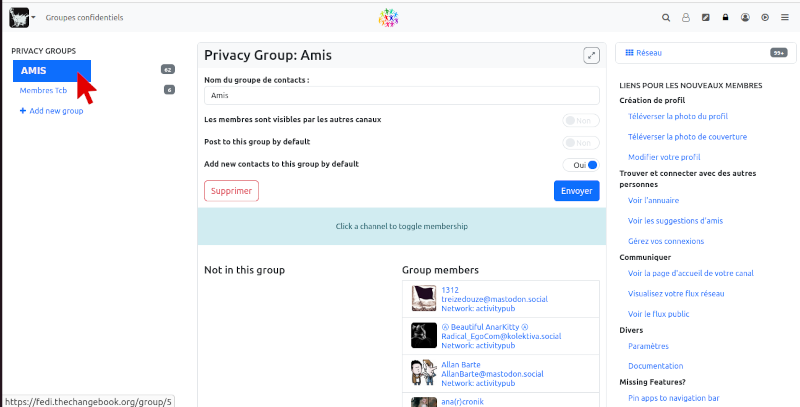
Task: Click the play circle icon in navbar
Action: [765, 17]
